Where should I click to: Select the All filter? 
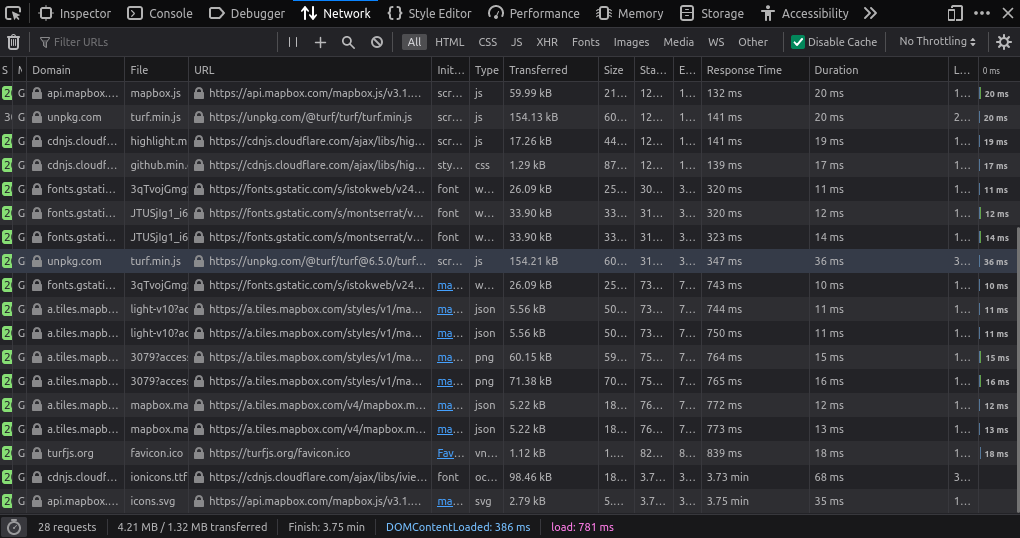(x=414, y=42)
